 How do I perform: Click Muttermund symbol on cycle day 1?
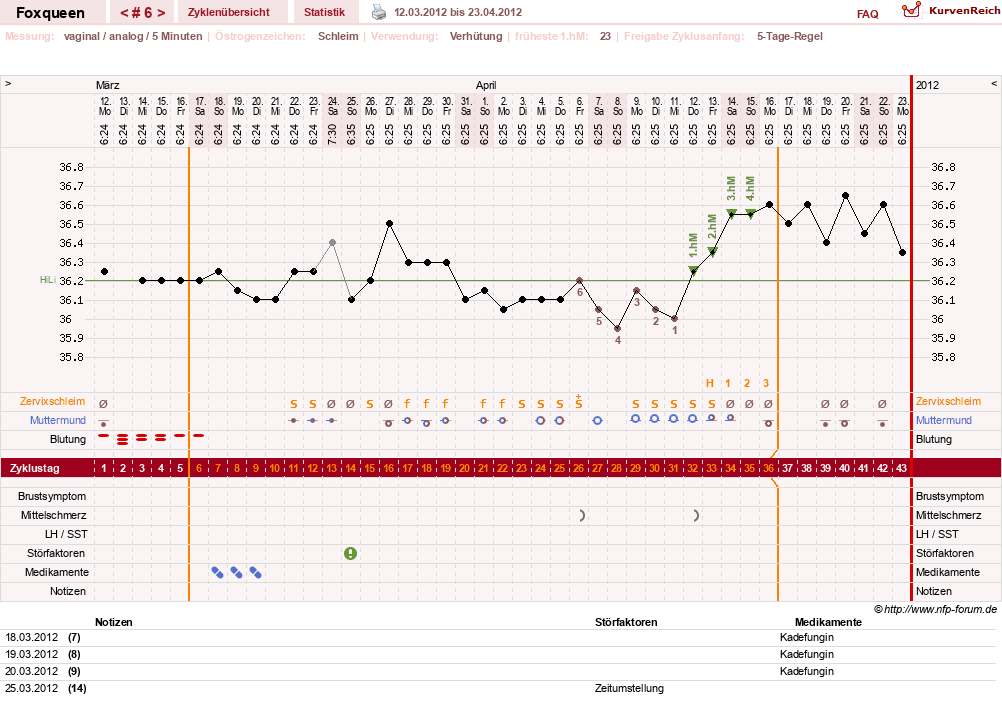pyautogui.click(x=104, y=423)
